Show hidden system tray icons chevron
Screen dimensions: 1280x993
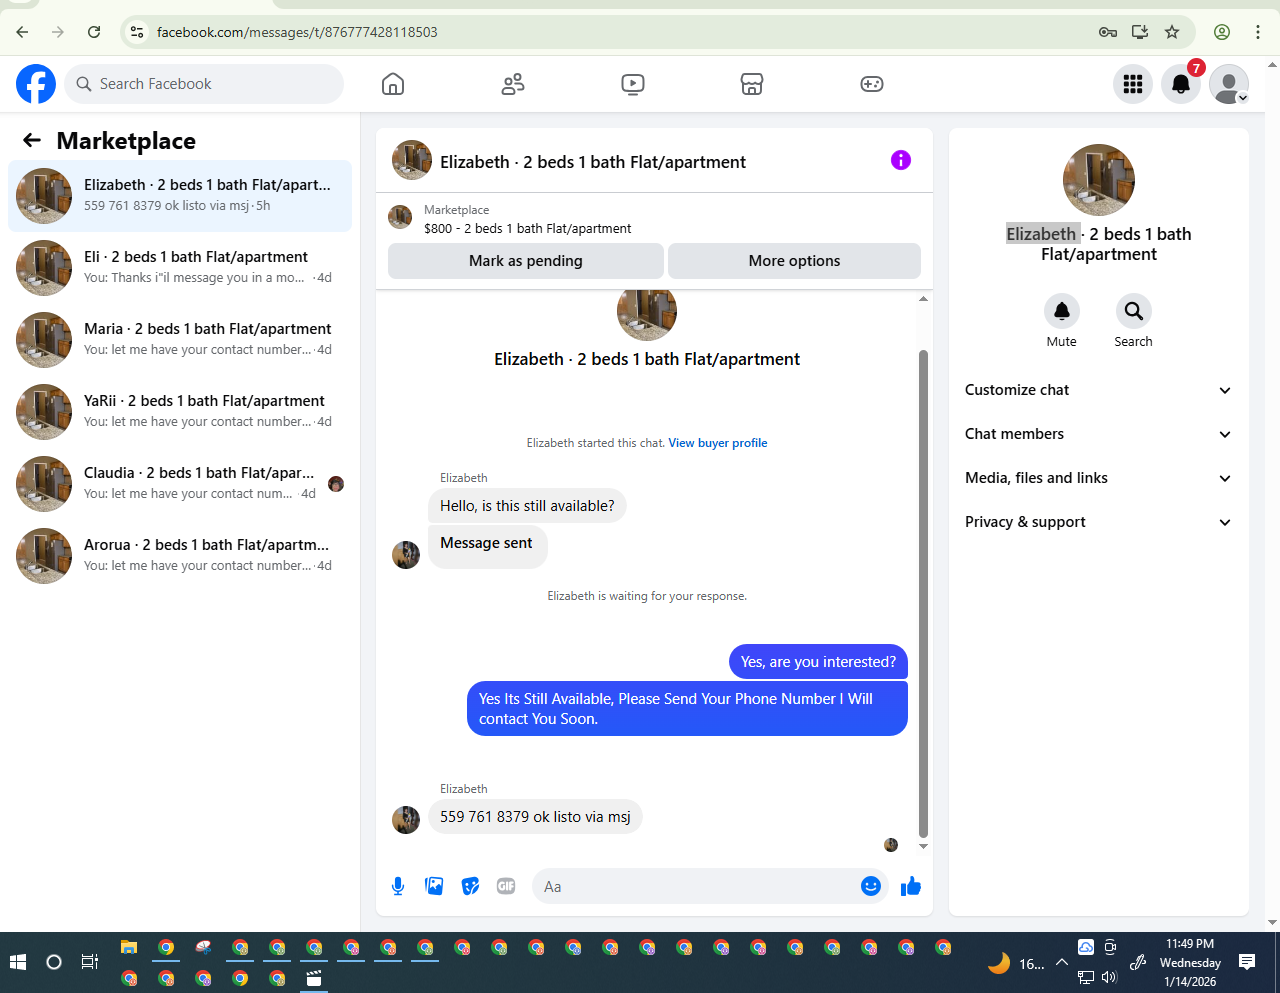pos(1062,962)
